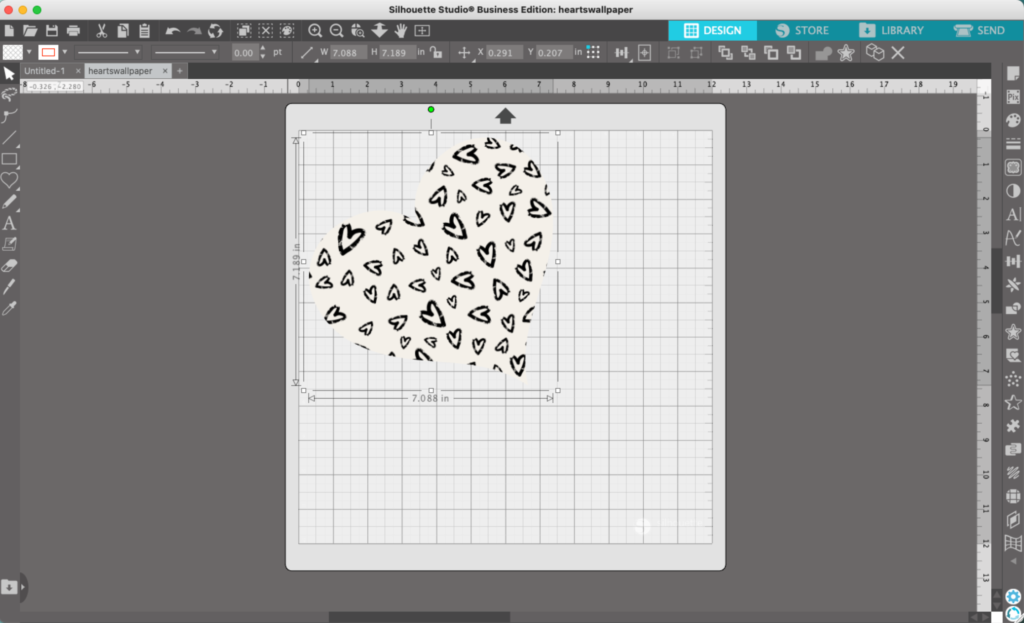Open the Page Setup panel

(1013, 73)
